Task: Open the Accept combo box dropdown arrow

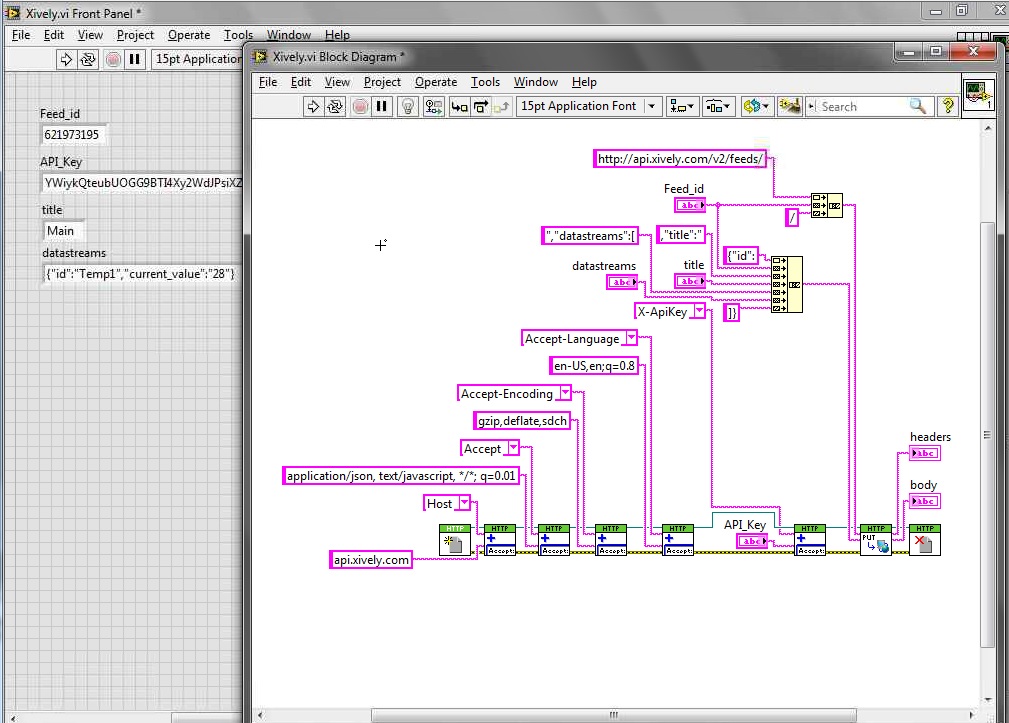Action: tap(513, 448)
